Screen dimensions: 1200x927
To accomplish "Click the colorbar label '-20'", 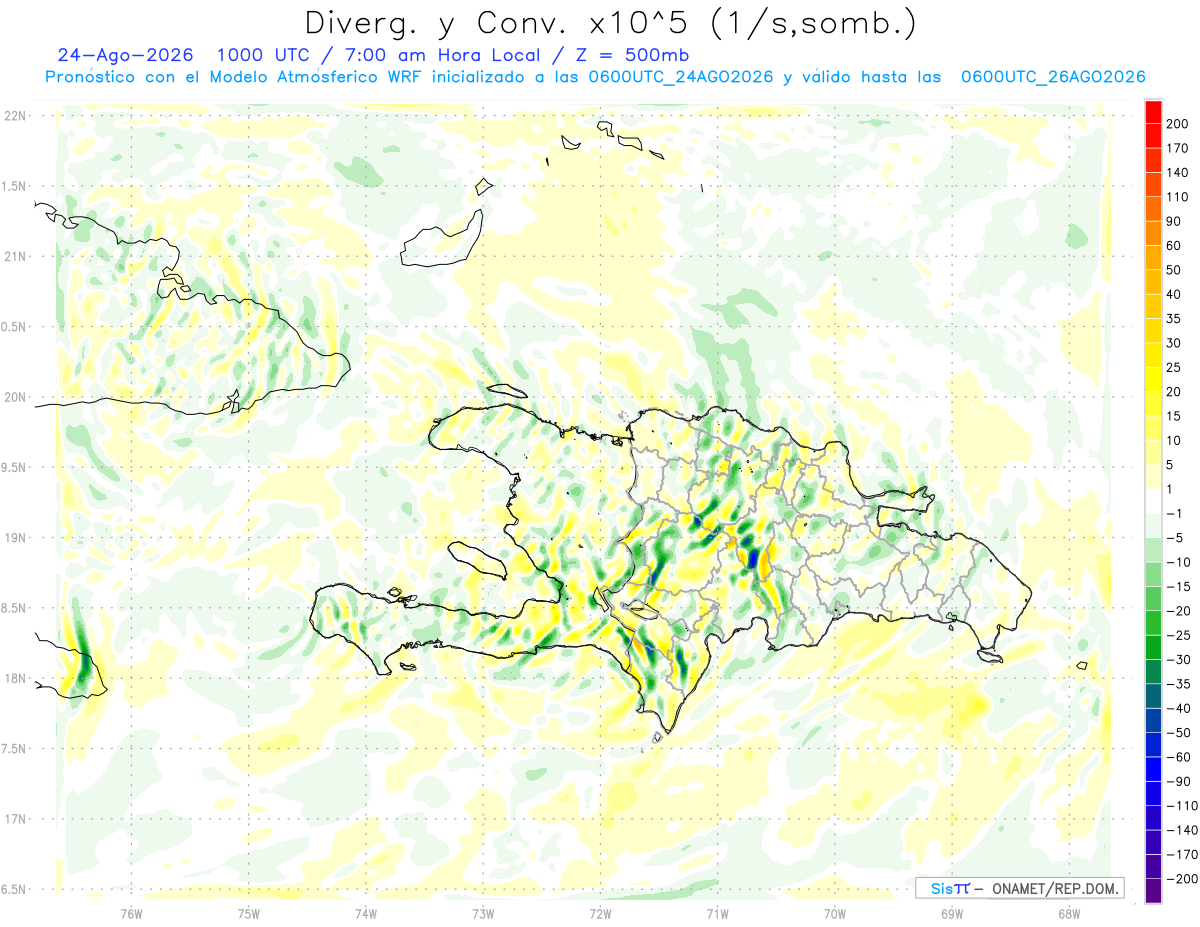I will pos(1181,611).
